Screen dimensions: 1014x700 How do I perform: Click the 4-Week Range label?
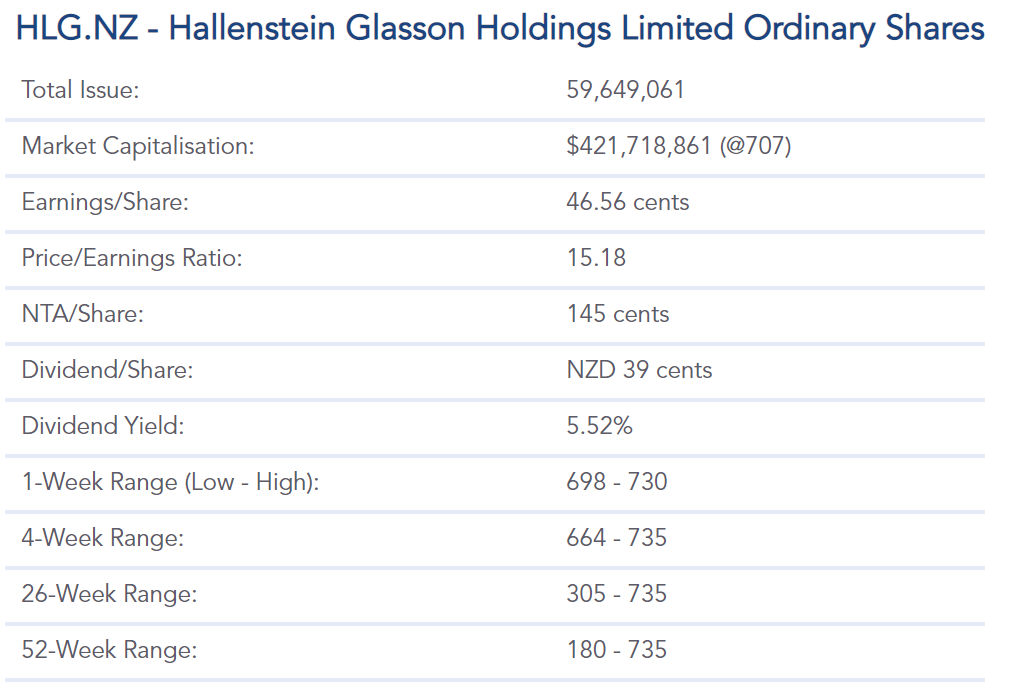click(102, 538)
